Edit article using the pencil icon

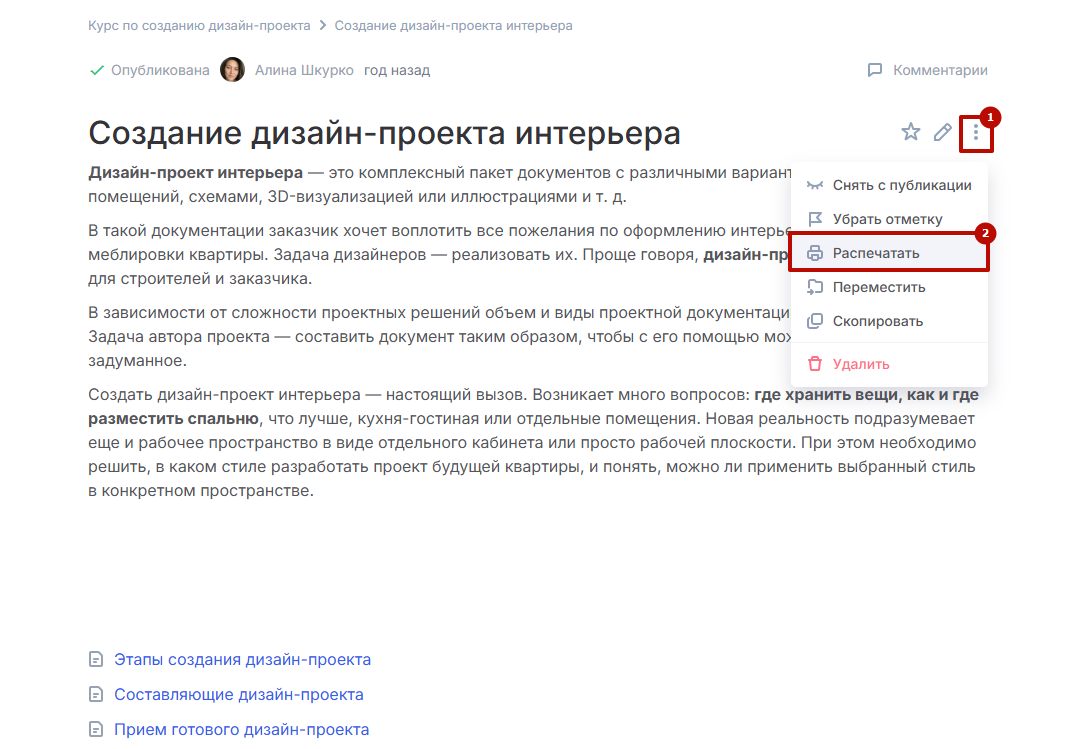pos(943,132)
